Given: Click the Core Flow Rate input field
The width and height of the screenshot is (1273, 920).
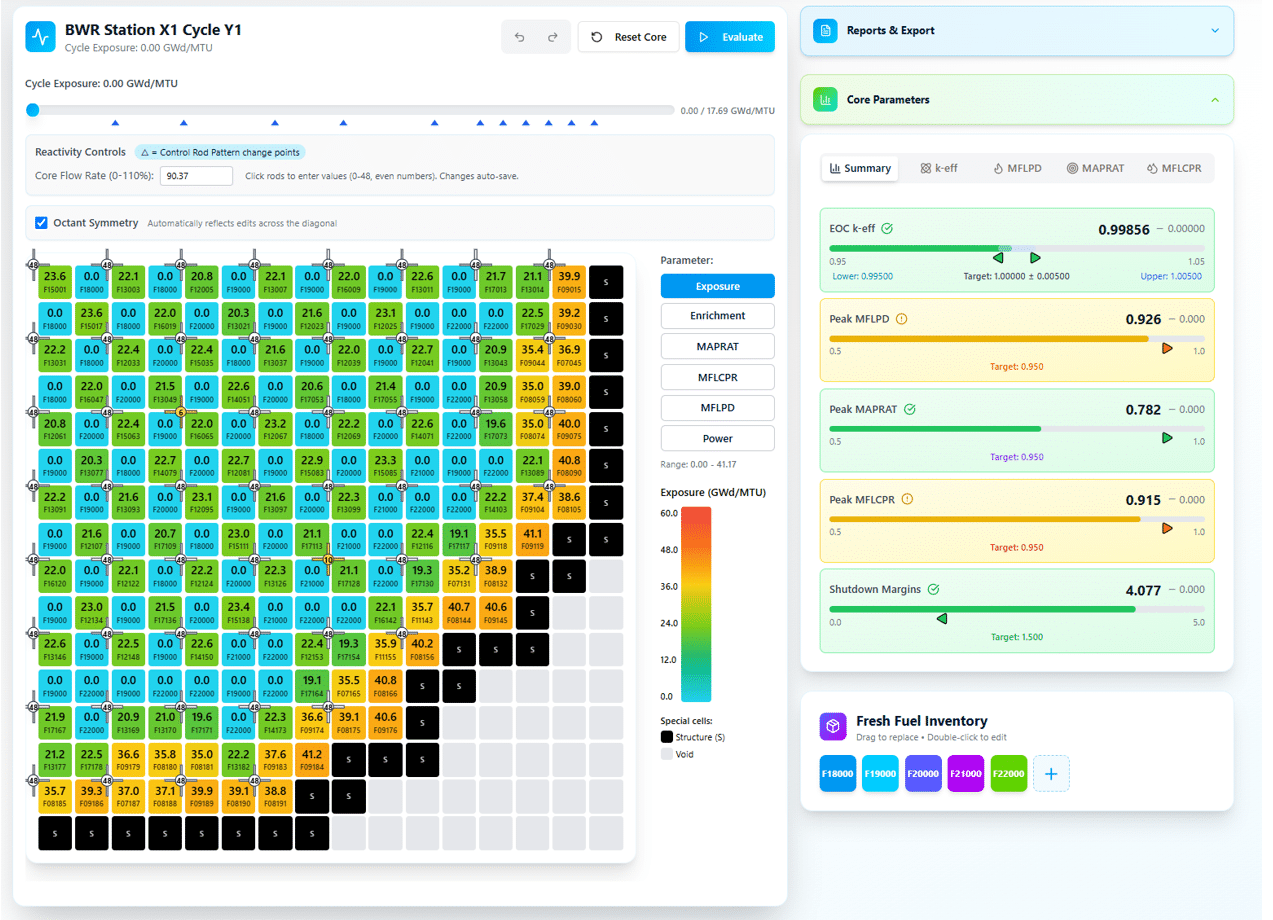Looking at the screenshot, I should 196,176.
